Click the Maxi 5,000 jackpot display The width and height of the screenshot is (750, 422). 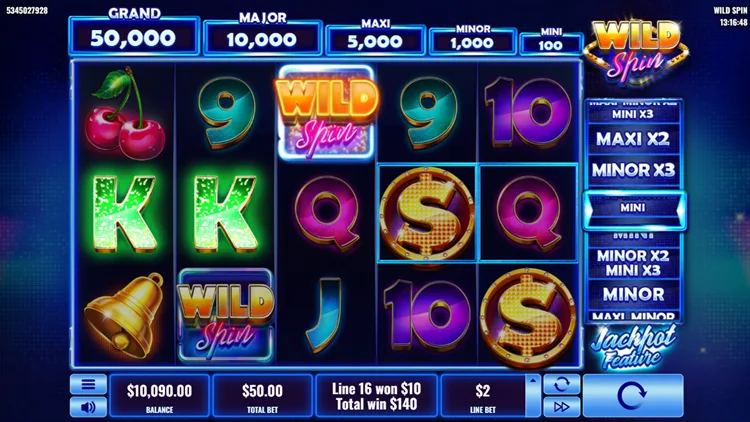pos(375,40)
